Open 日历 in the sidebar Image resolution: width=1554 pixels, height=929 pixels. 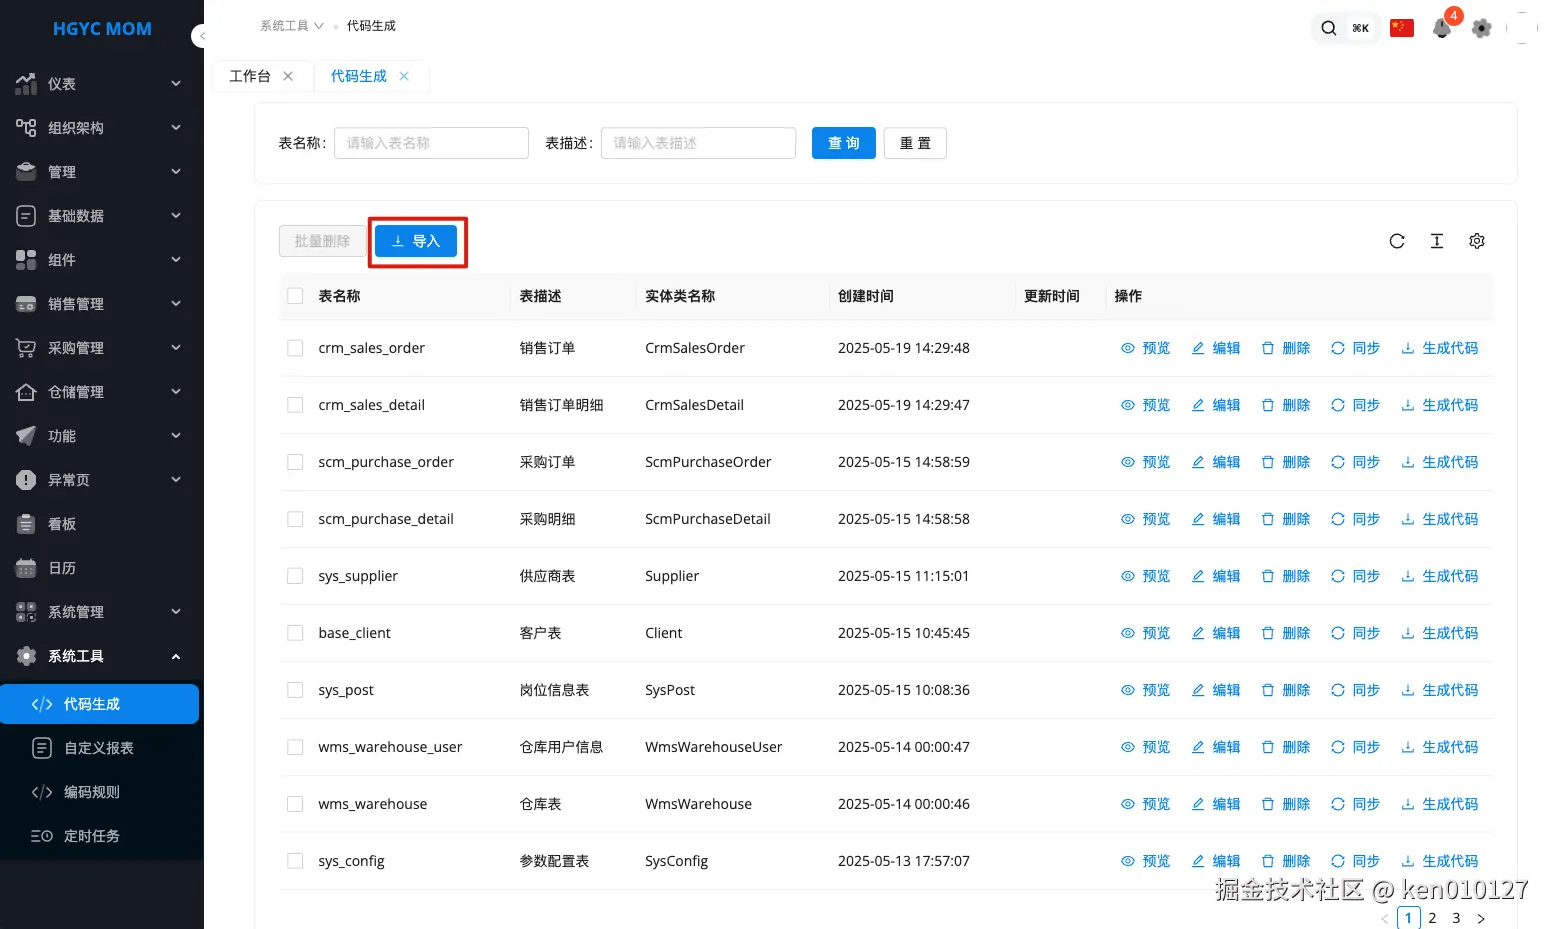pos(100,568)
